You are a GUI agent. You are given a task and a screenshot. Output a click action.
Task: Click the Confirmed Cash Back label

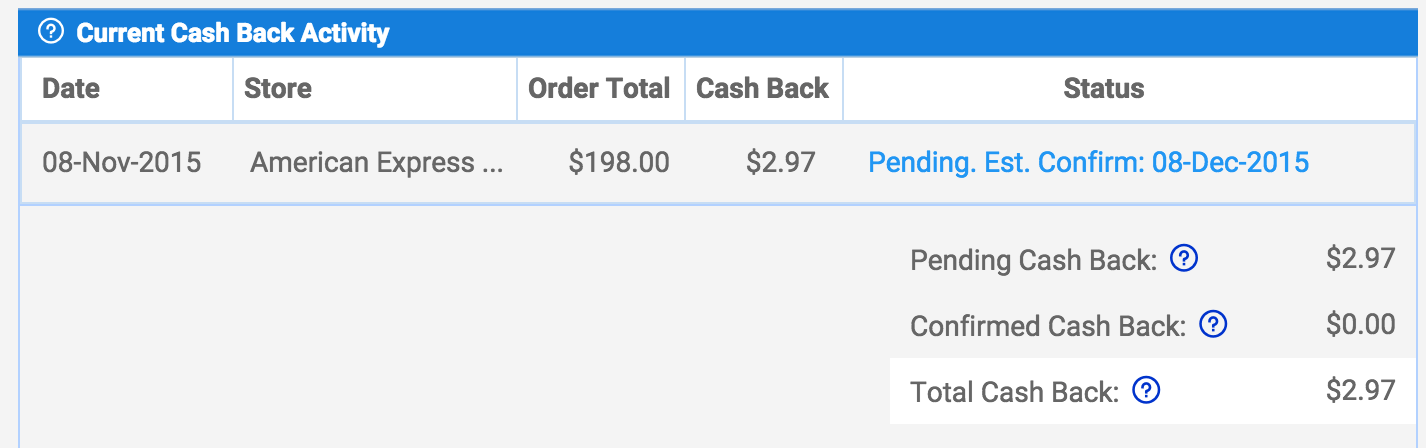(1048, 326)
